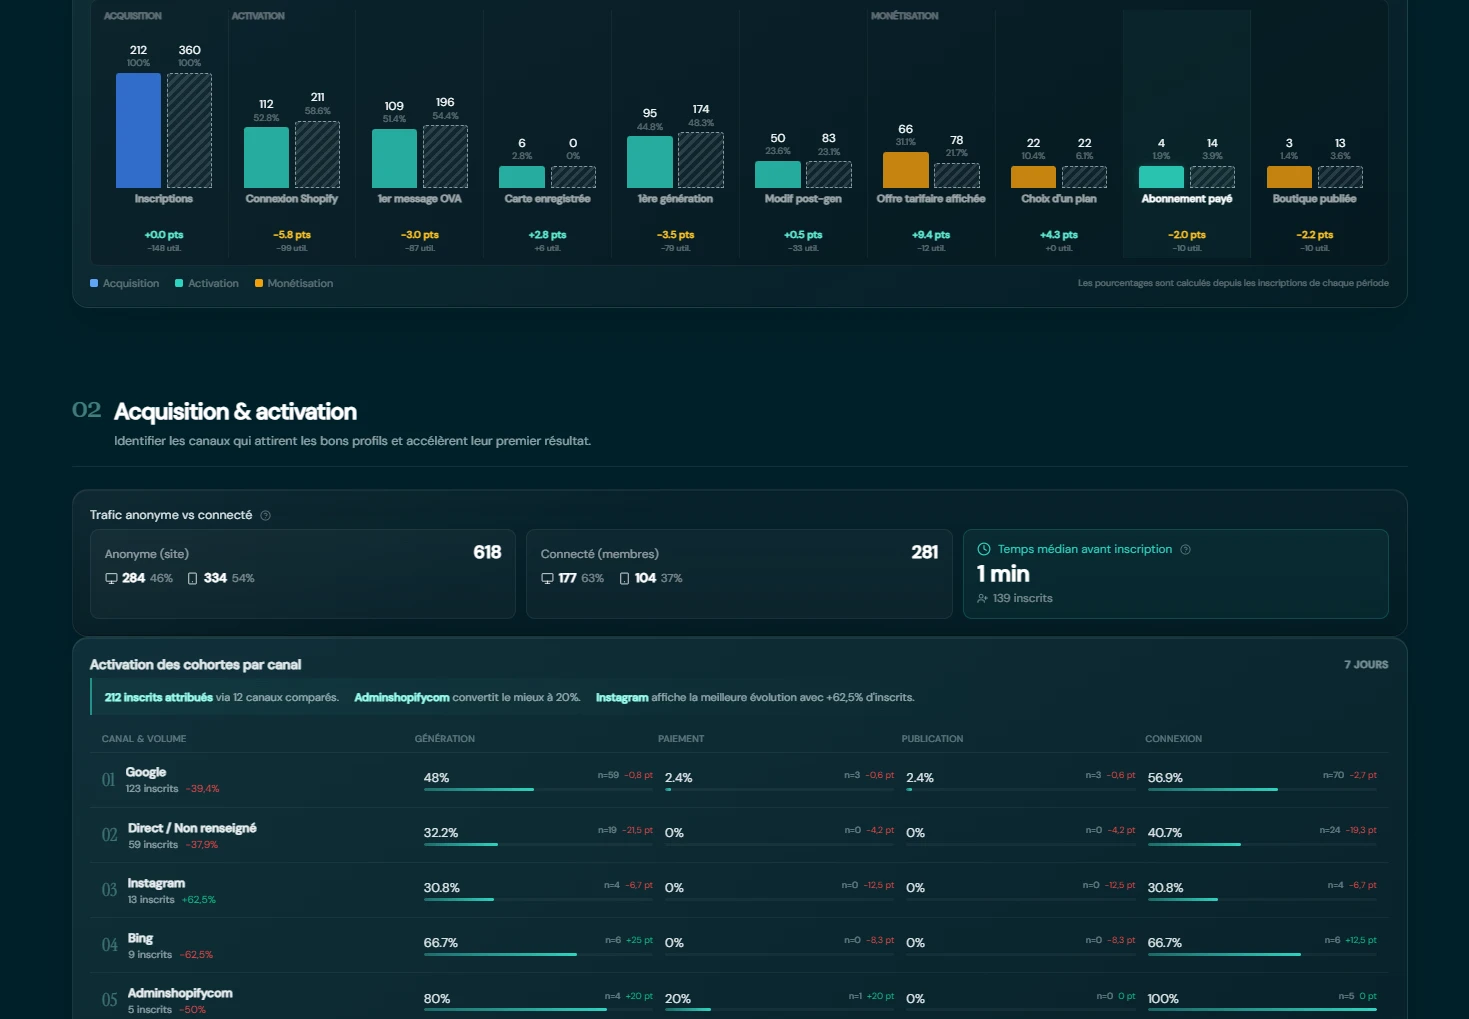This screenshot has width=1469, height=1019.
Task: Click the Acquisition & activation section heading
Action: click(x=235, y=412)
